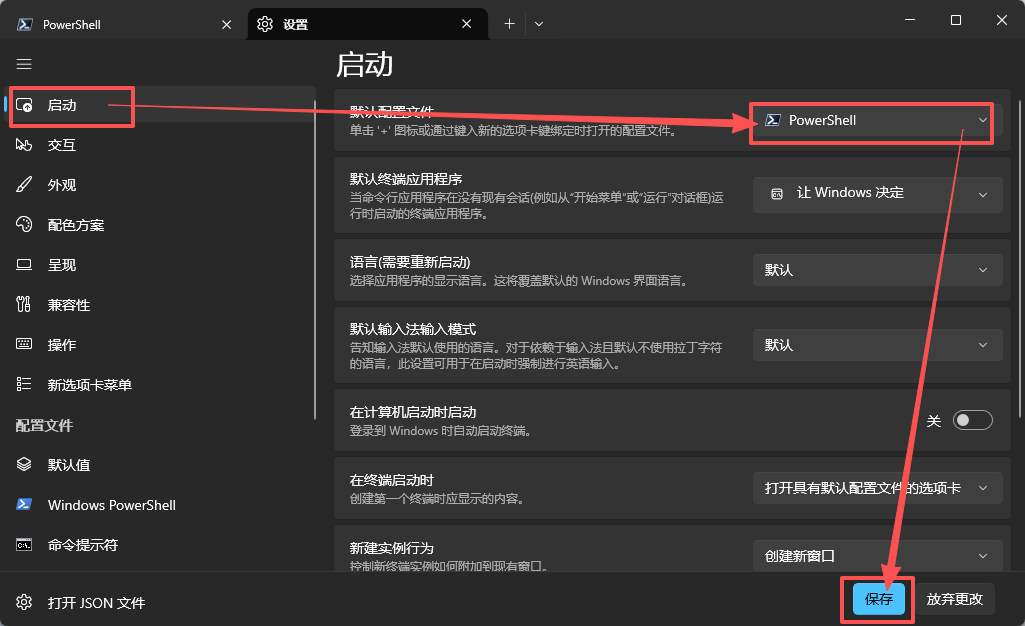Viewport: 1025px width, 626px height.
Task: Click gear icon beside 打开 JSON 文件
Action: pos(24,602)
